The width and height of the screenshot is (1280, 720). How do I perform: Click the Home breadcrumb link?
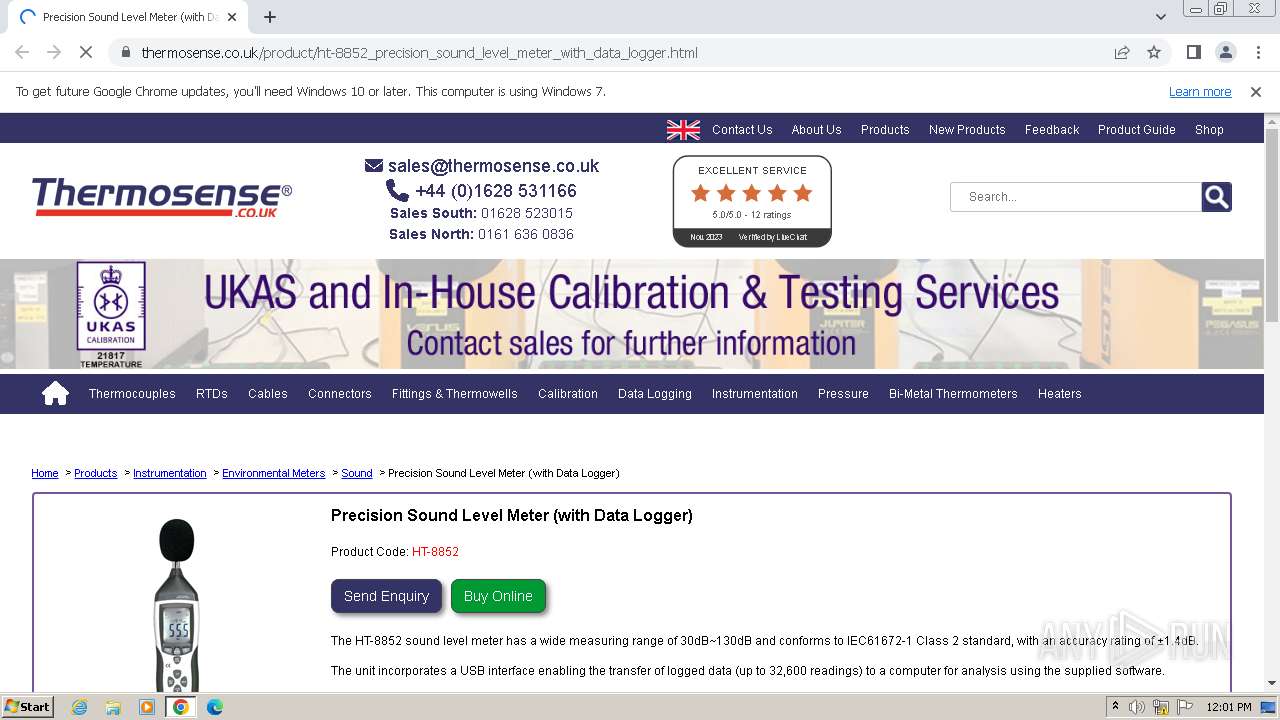(x=45, y=474)
